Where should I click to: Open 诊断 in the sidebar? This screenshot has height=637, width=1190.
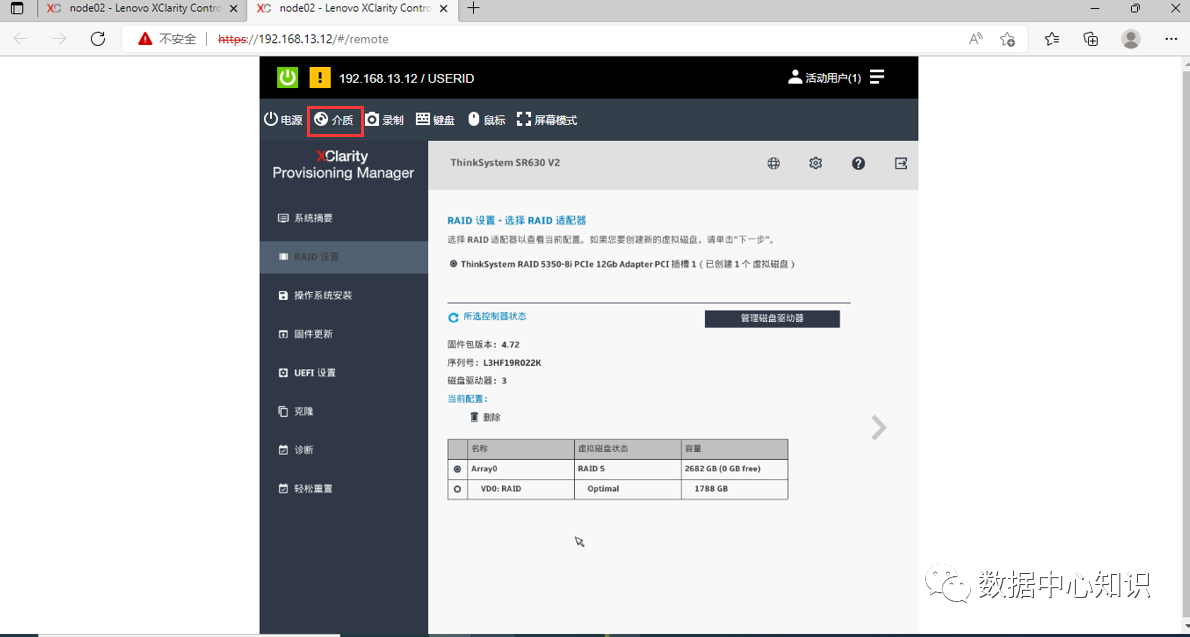344,450
